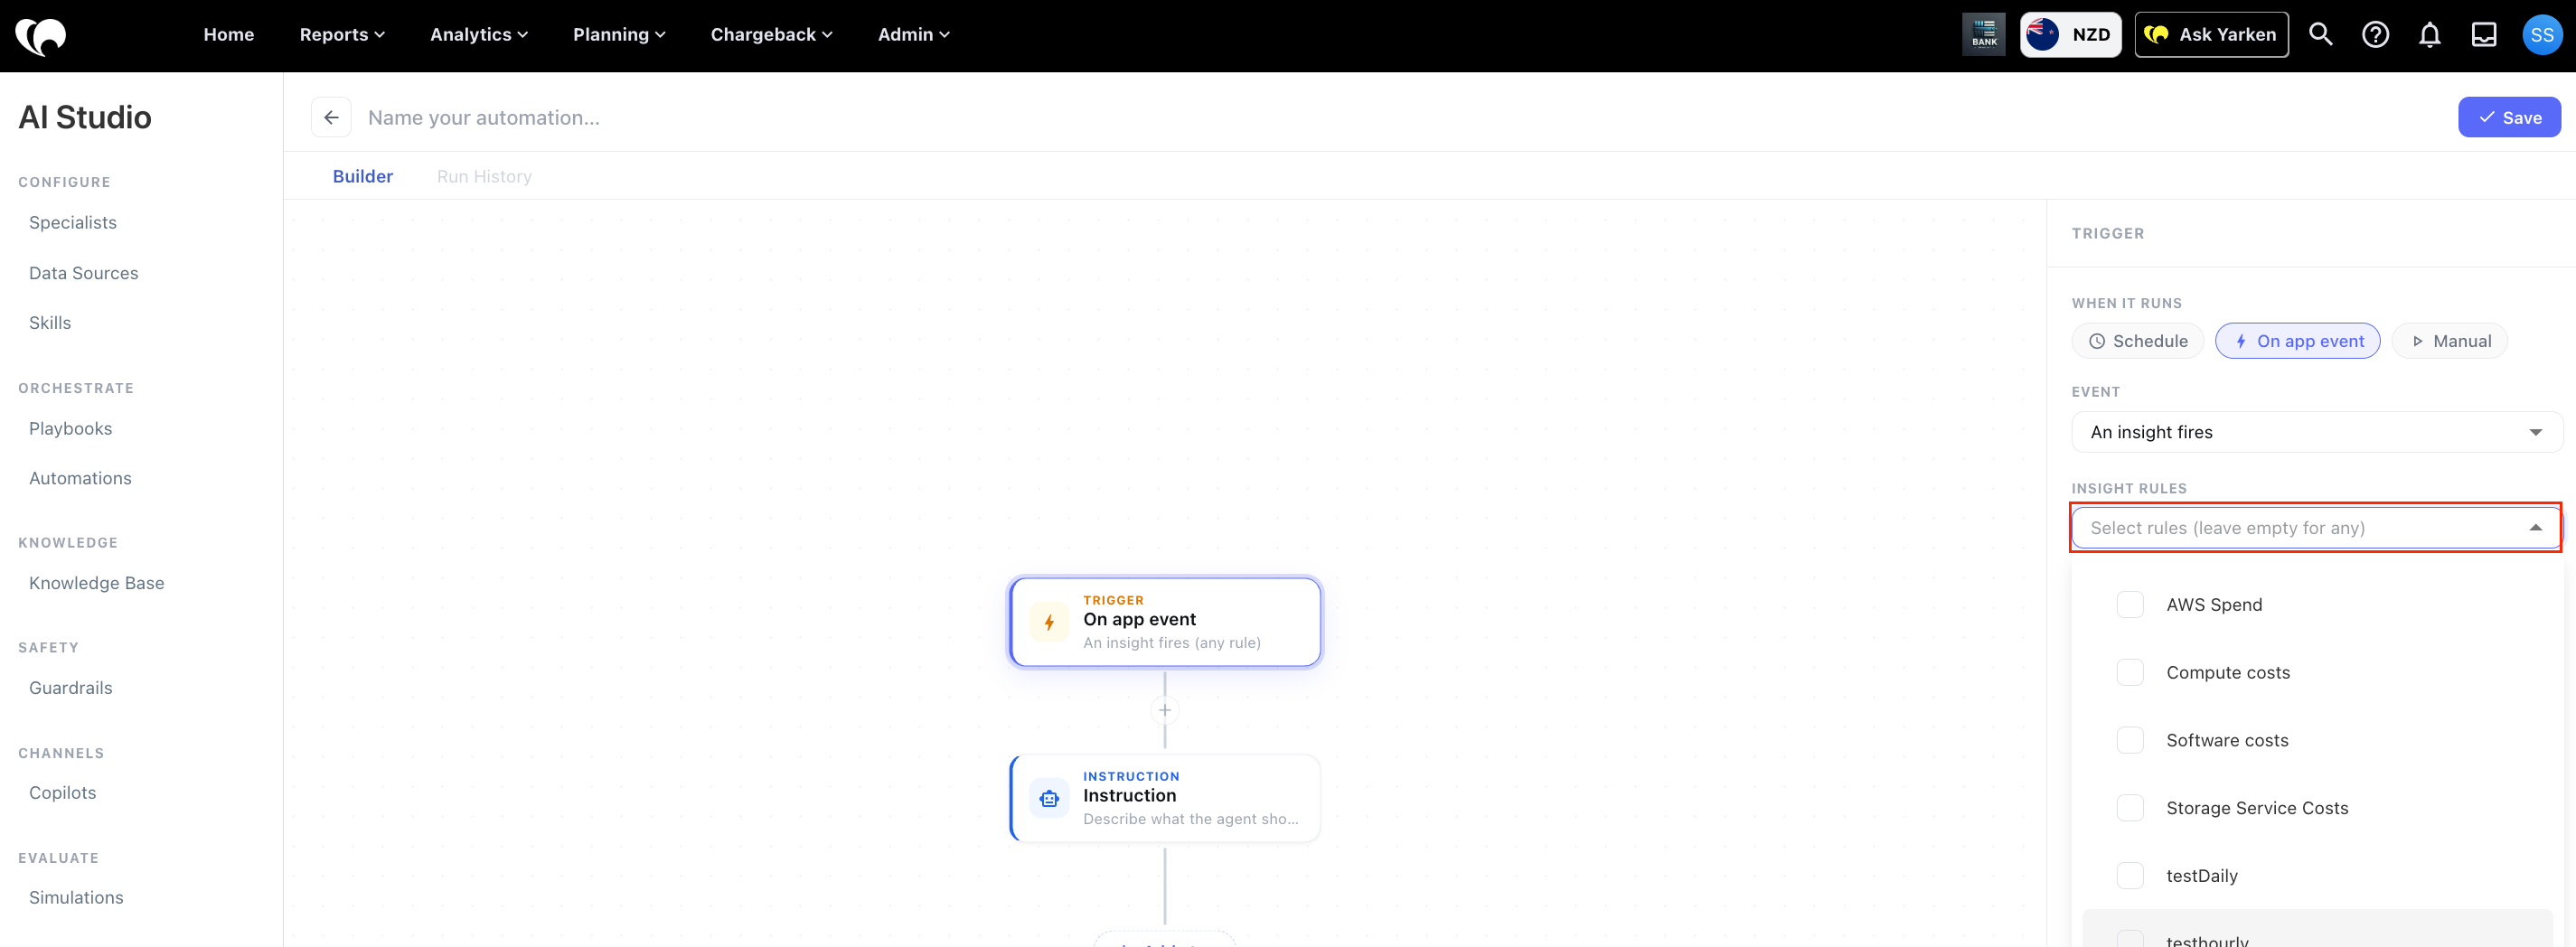Go to Home in the top navigation

[x=229, y=35]
